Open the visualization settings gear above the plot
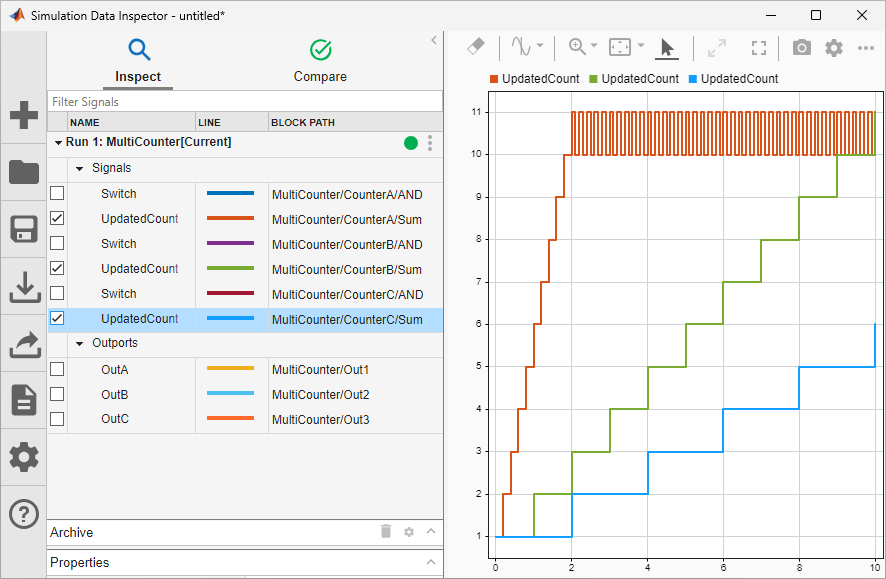The image size is (886, 579). click(833, 47)
